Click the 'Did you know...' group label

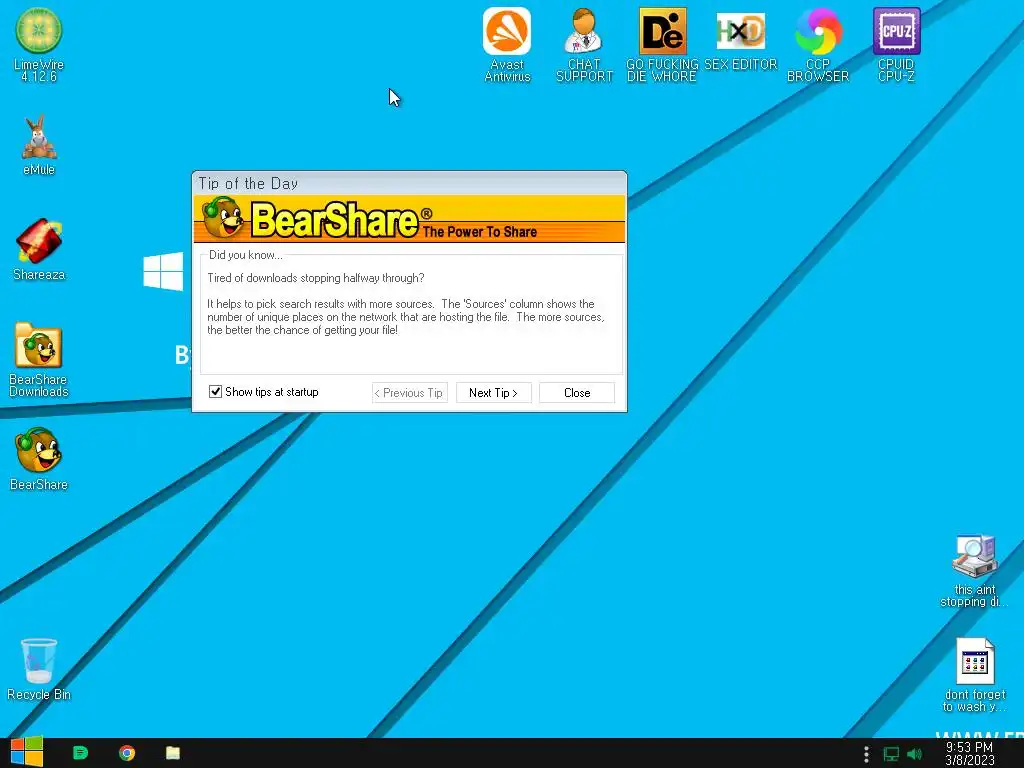point(246,255)
